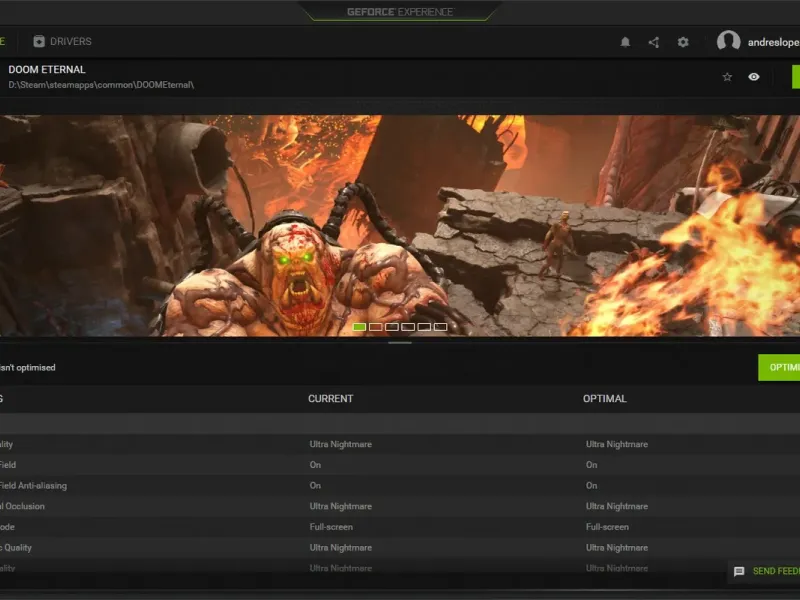Click the DOOM Eternal install path text
Viewport: 800px width, 600px height.
[101, 85]
